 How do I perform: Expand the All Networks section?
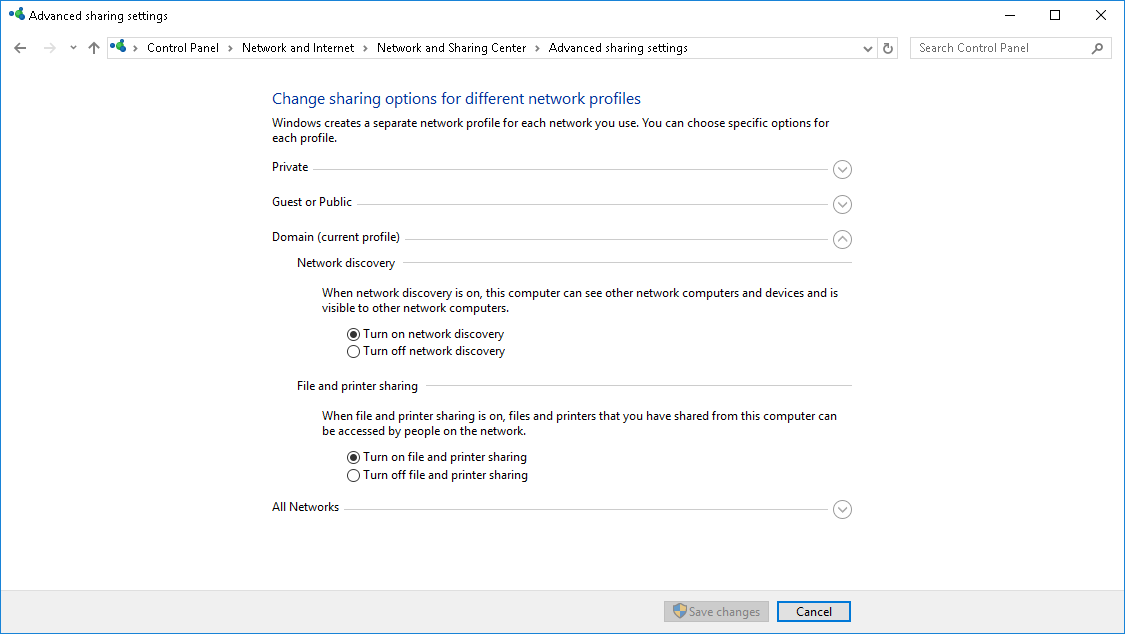click(842, 509)
